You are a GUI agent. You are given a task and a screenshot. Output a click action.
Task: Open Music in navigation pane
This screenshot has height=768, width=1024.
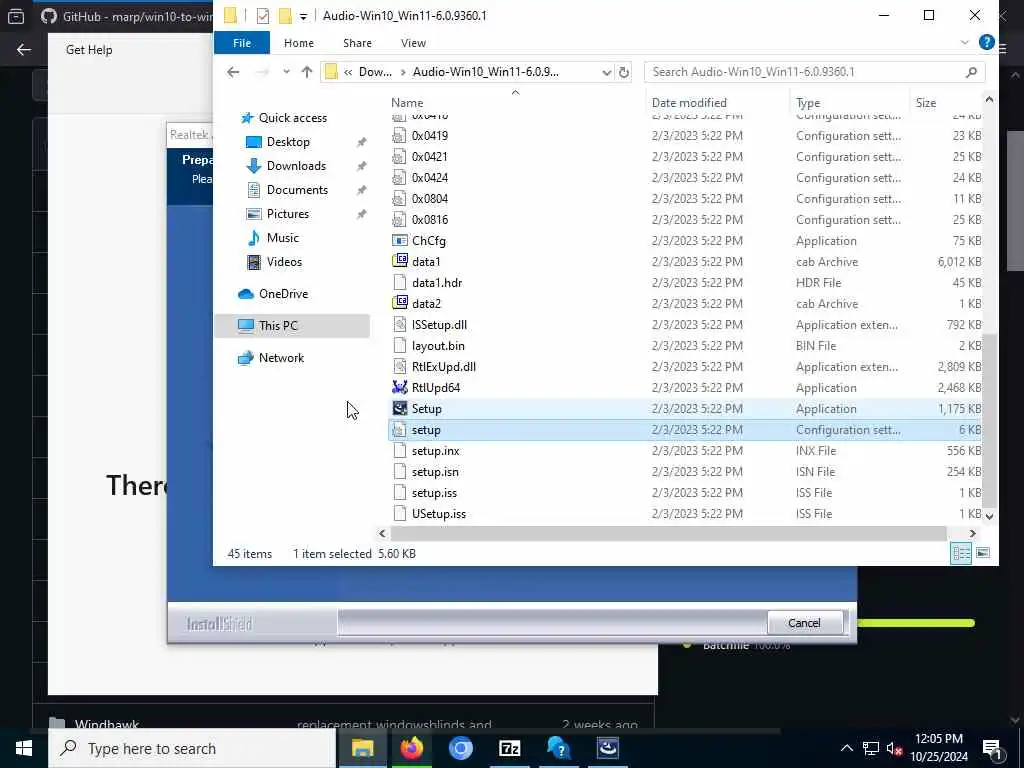point(282,238)
